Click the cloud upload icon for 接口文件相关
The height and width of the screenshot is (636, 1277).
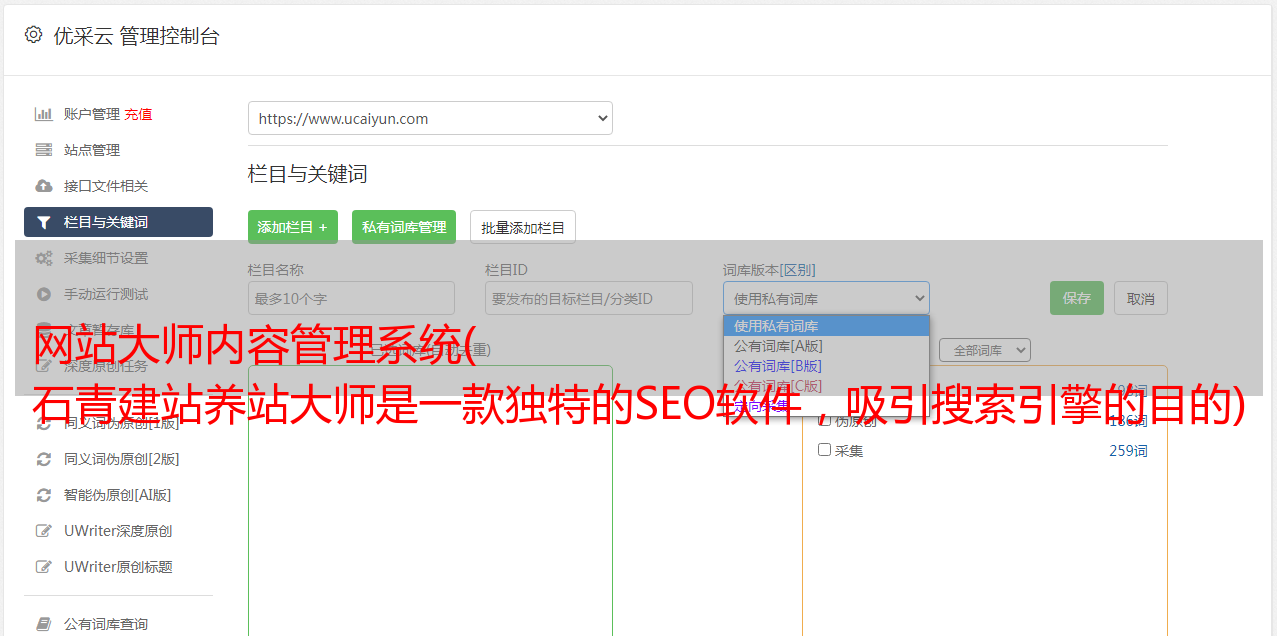44,186
